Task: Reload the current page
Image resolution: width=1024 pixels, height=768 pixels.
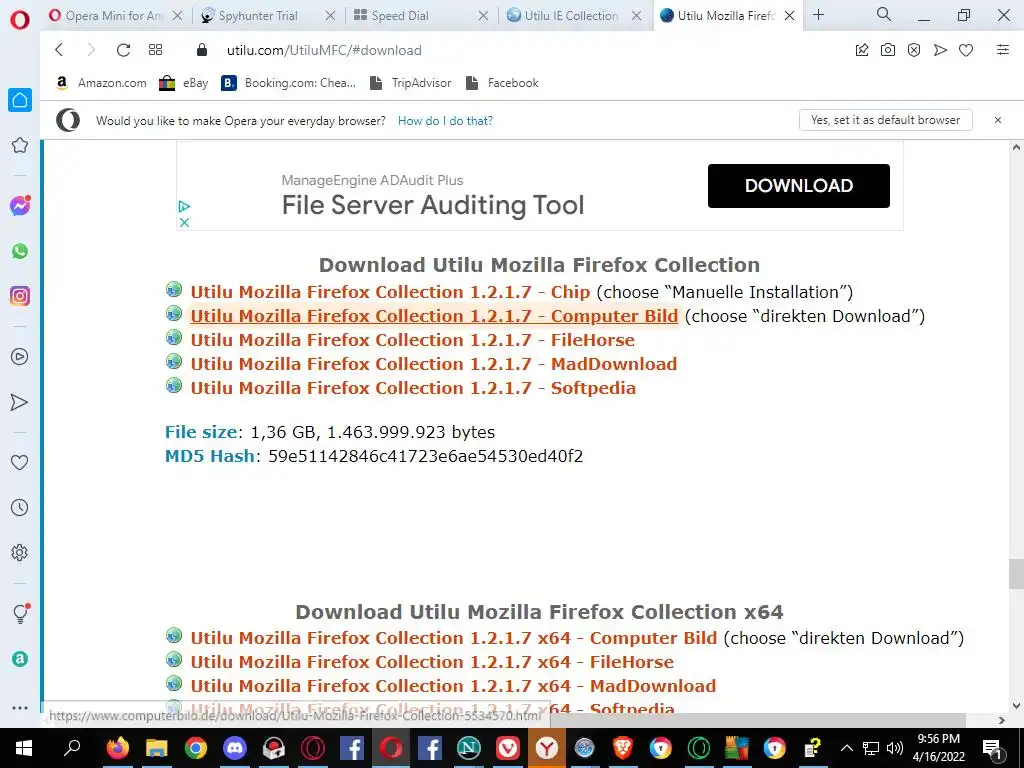Action: pyautogui.click(x=123, y=50)
